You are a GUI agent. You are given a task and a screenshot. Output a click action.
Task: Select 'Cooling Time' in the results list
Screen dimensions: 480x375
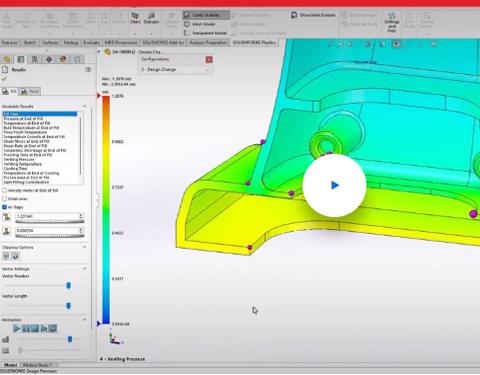(x=15, y=169)
